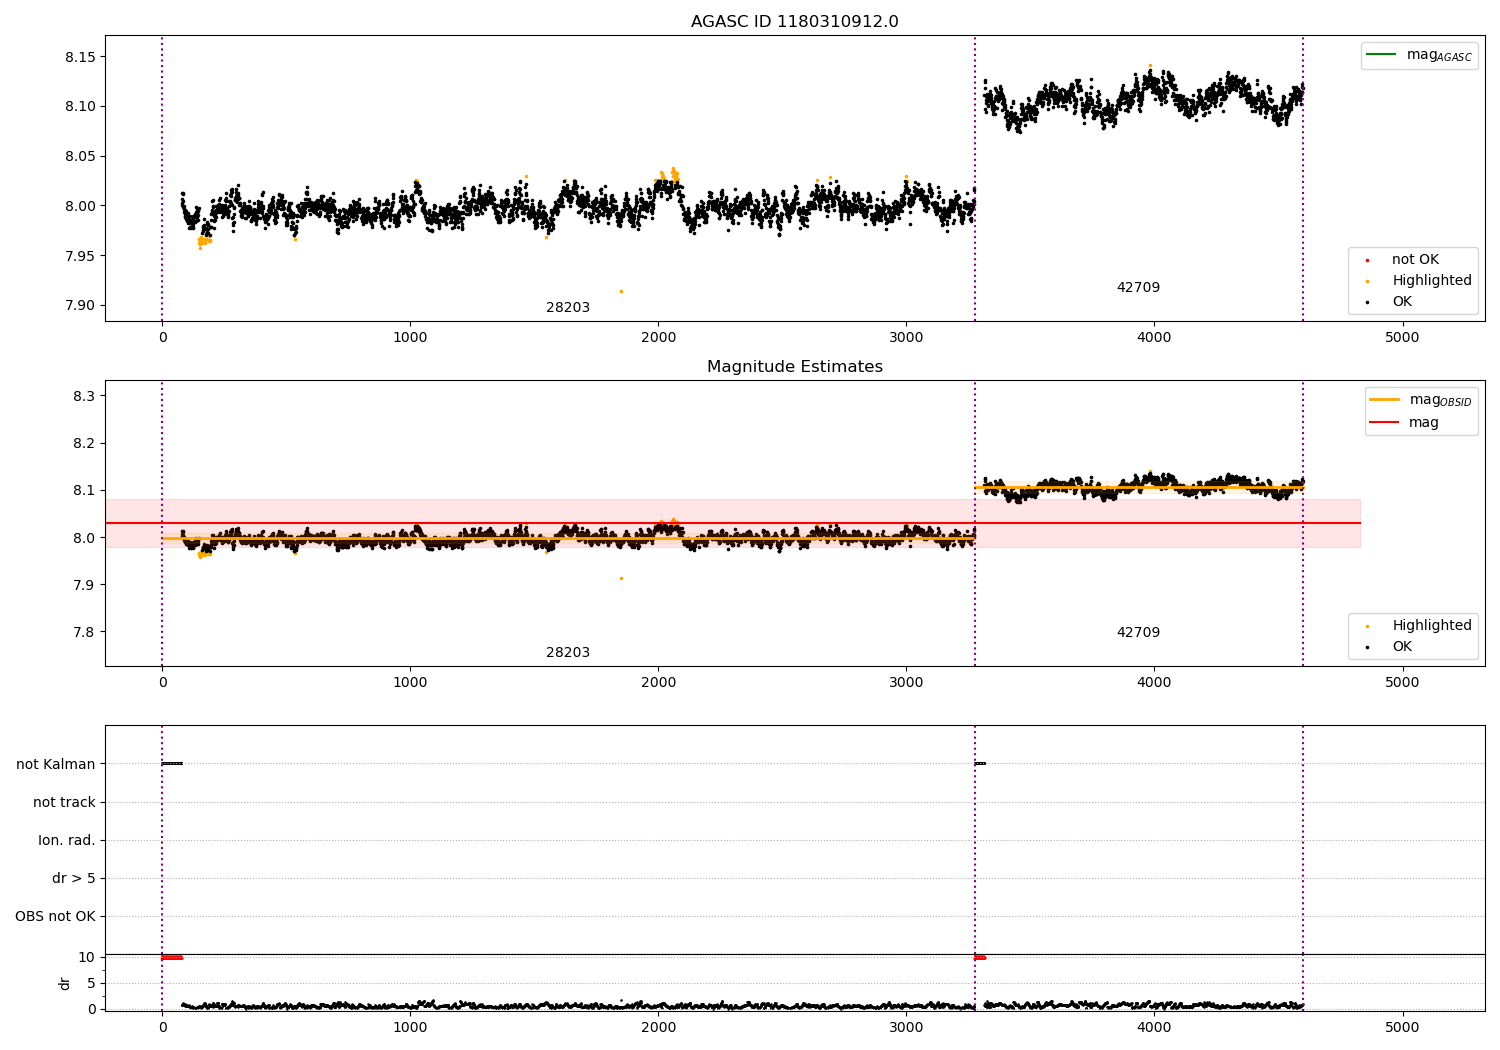Click the 'OBS not OK' row label
Viewport: 1500px width, 1050px height.
pyautogui.click(x=55, y=917)
